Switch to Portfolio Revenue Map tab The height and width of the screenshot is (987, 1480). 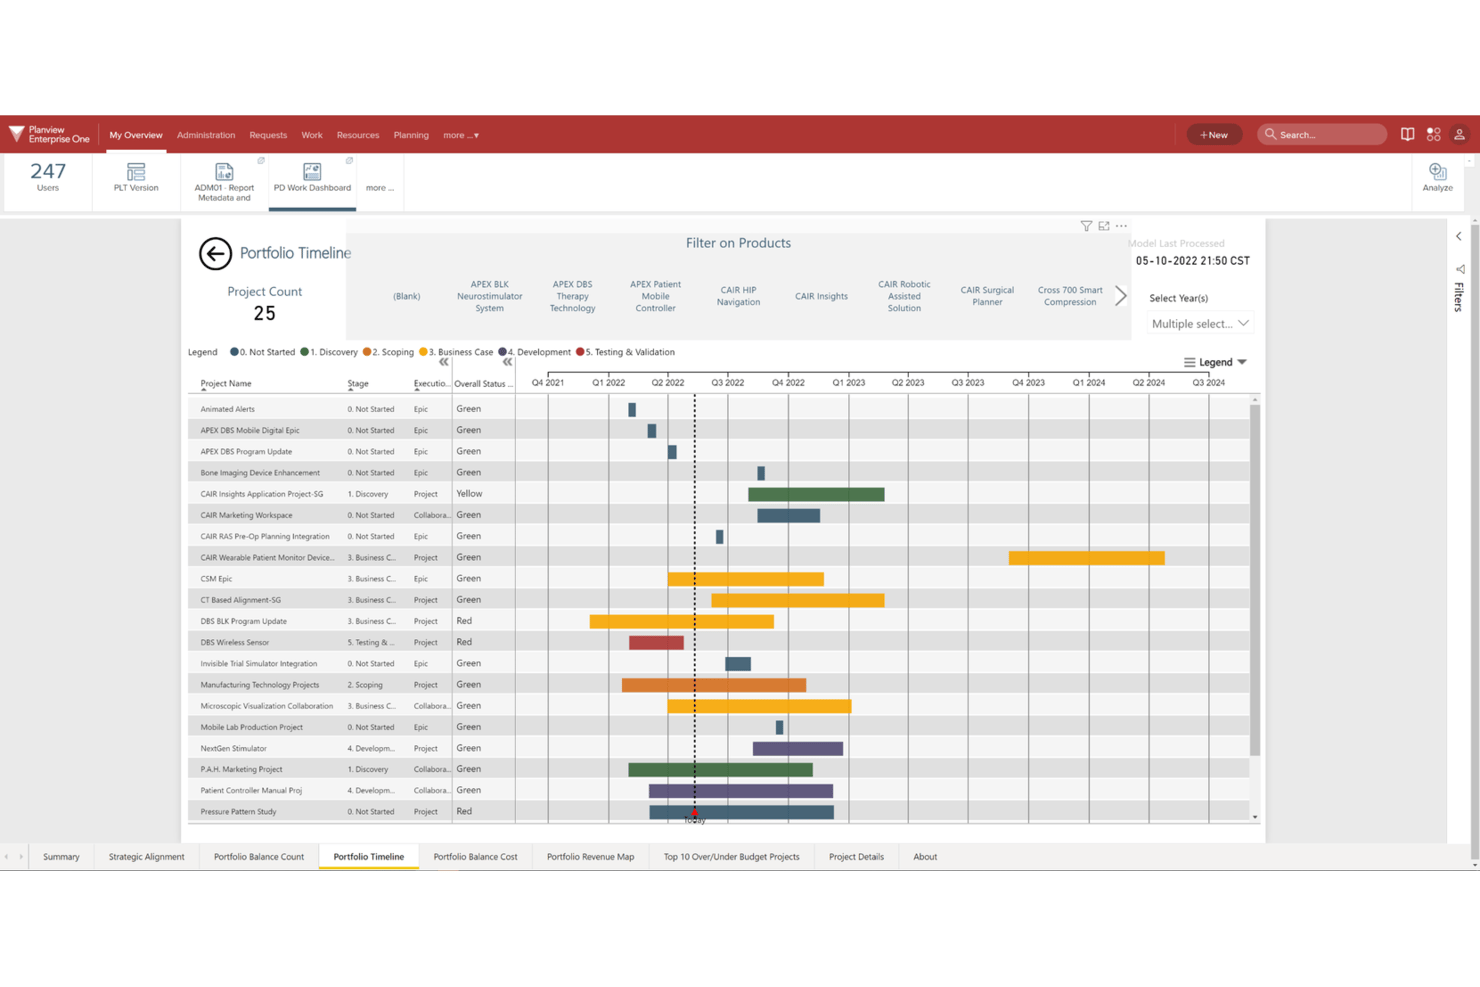[x=590, y=857]
